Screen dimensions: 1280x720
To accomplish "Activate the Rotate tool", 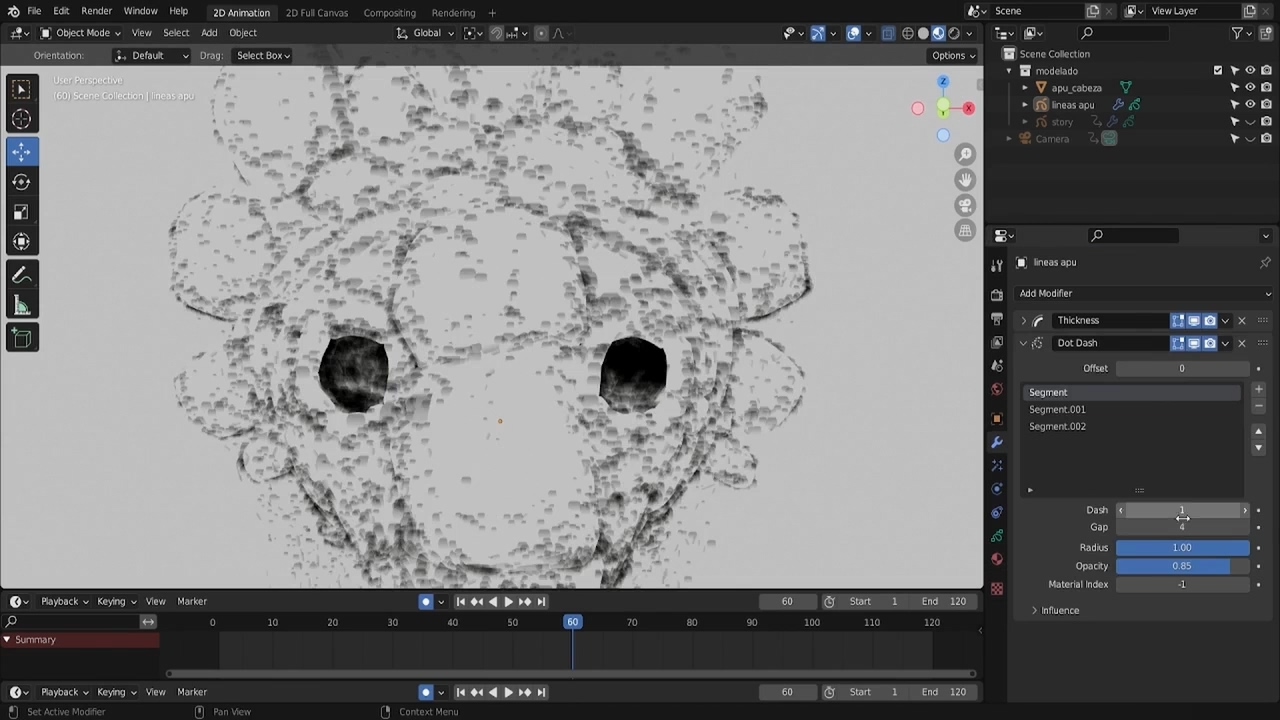I will coord(21,182).
